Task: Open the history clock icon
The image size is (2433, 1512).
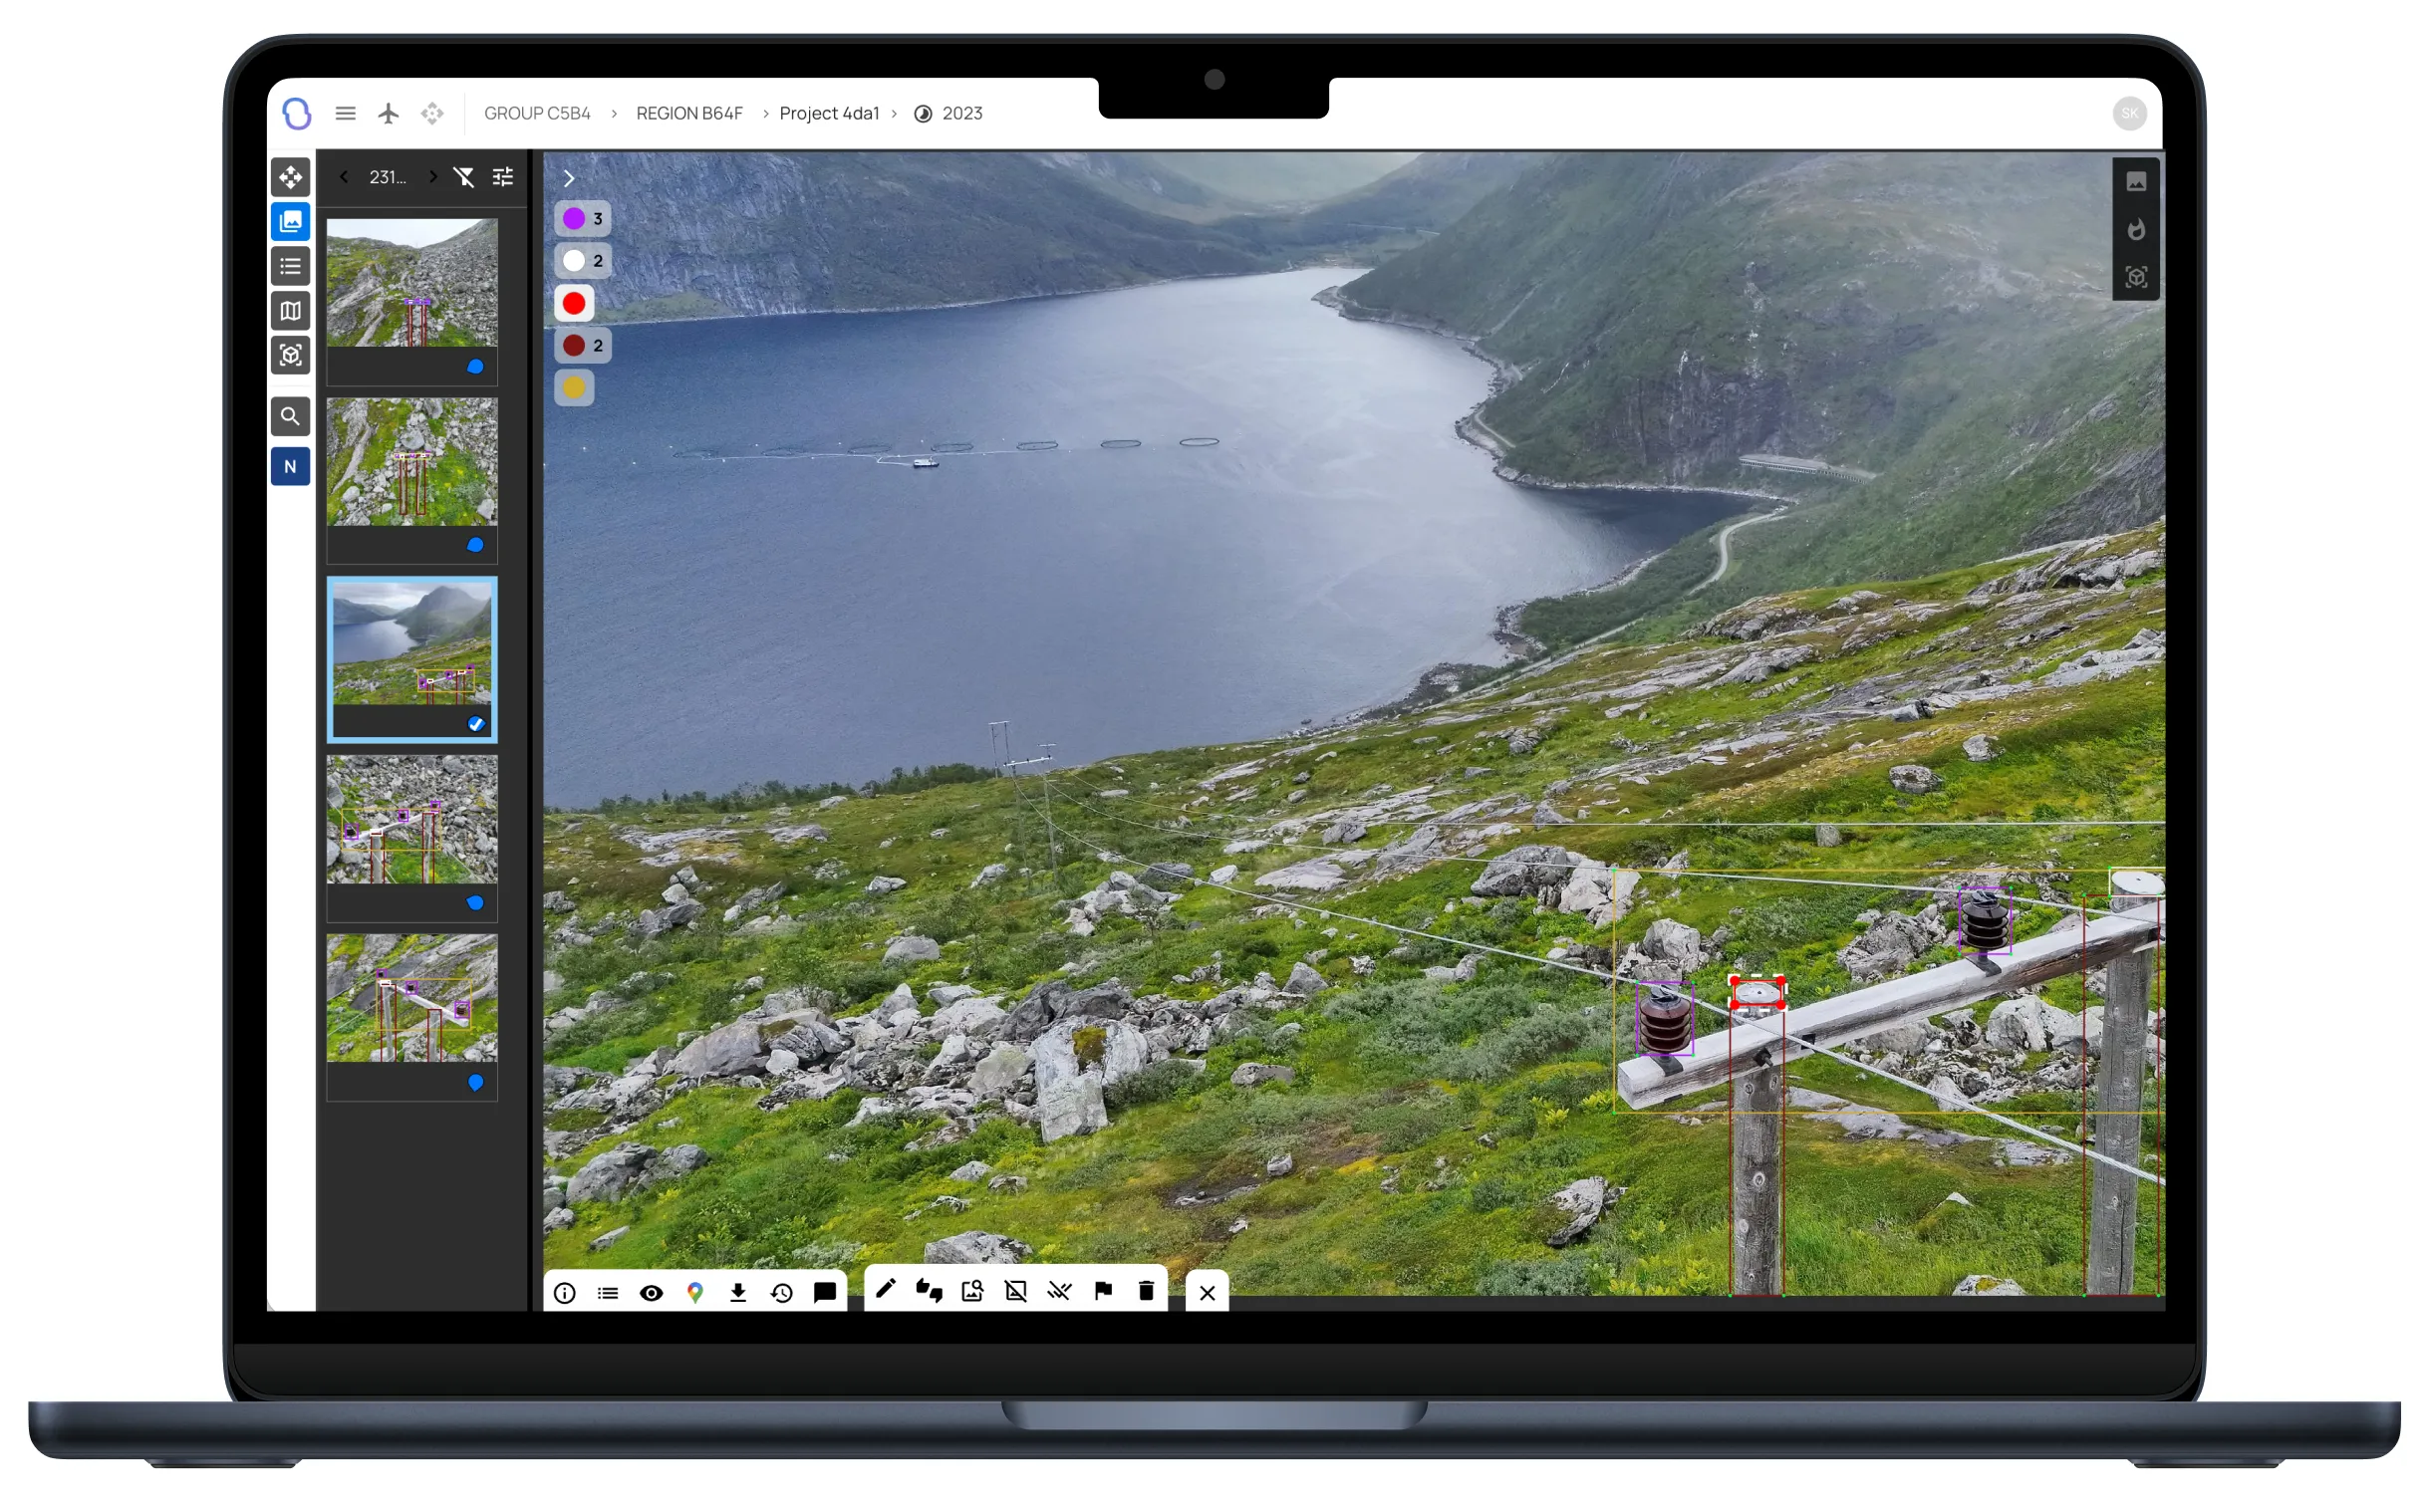Action: coord(782,1293)
